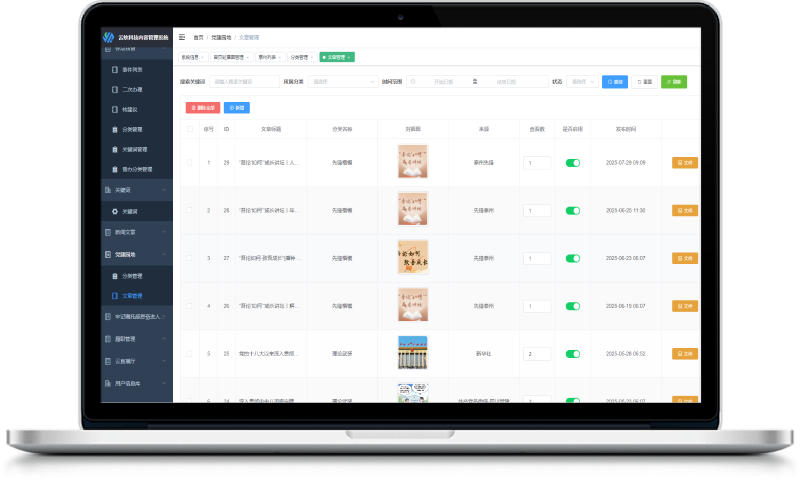Click the gear icon beside 关键词 submenu item
This screenshot has height=481, width=800.
113,211
